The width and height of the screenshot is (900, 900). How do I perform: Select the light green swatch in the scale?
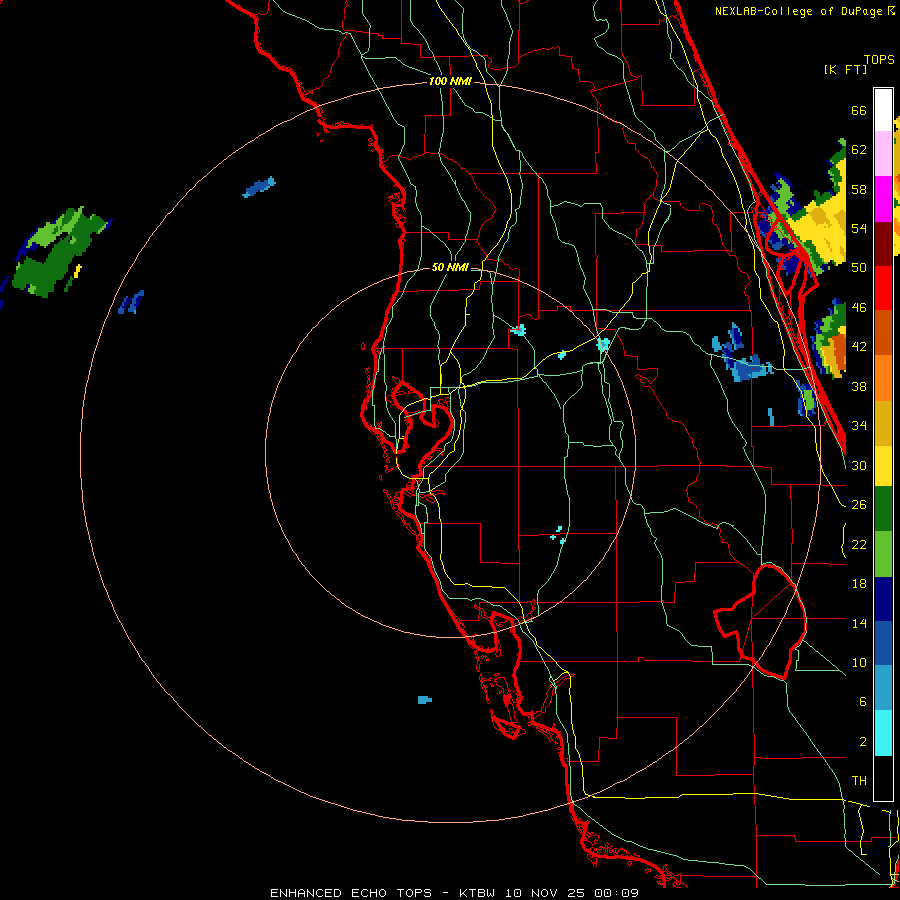[883, 554]
